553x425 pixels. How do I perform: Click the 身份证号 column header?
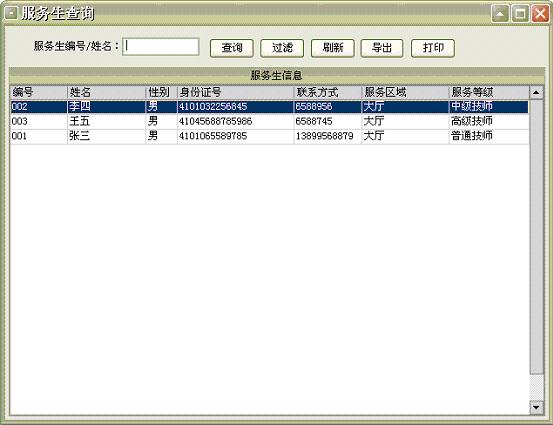[235, 92]
